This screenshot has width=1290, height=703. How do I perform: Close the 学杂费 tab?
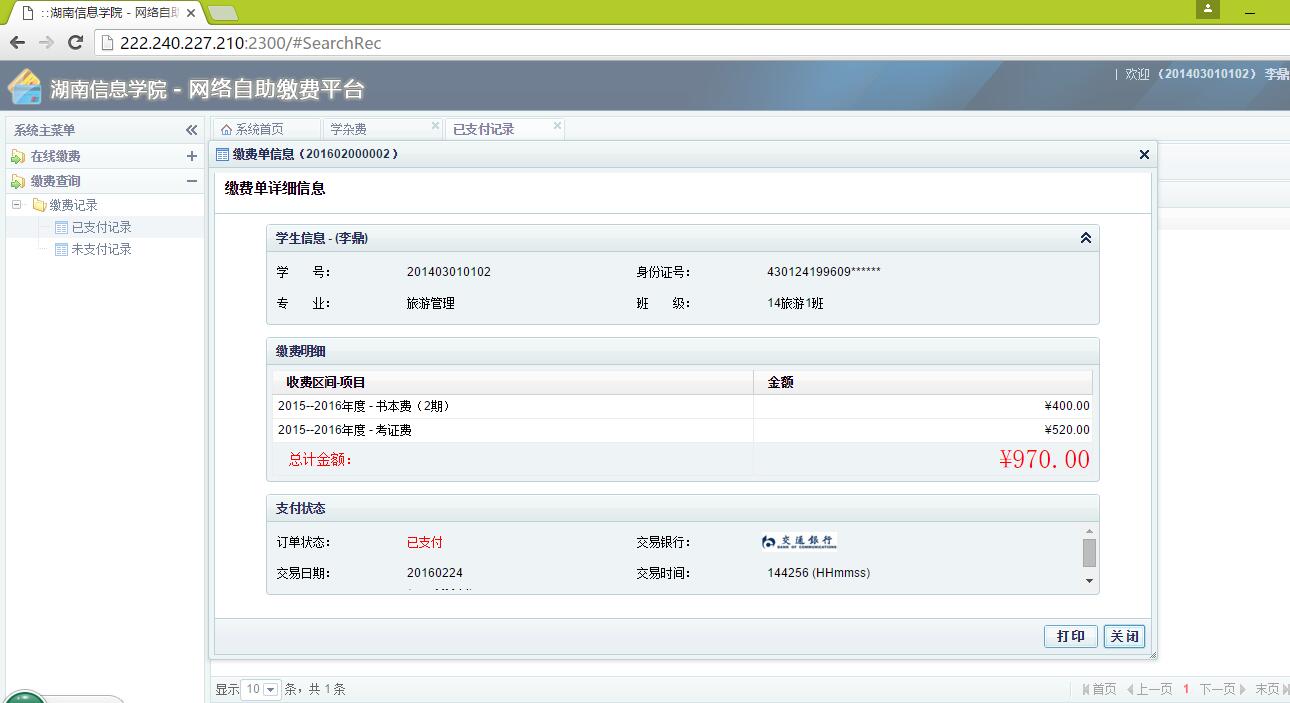click(x=435, y=126)
